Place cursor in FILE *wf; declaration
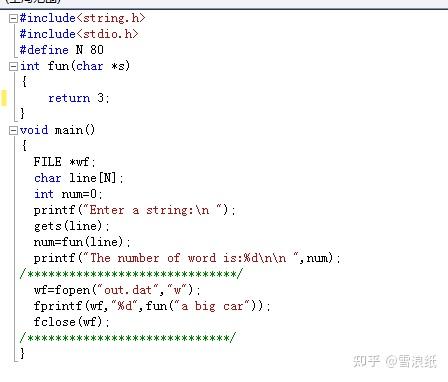Viewport: 448px width, 382px height. (65, 162)
